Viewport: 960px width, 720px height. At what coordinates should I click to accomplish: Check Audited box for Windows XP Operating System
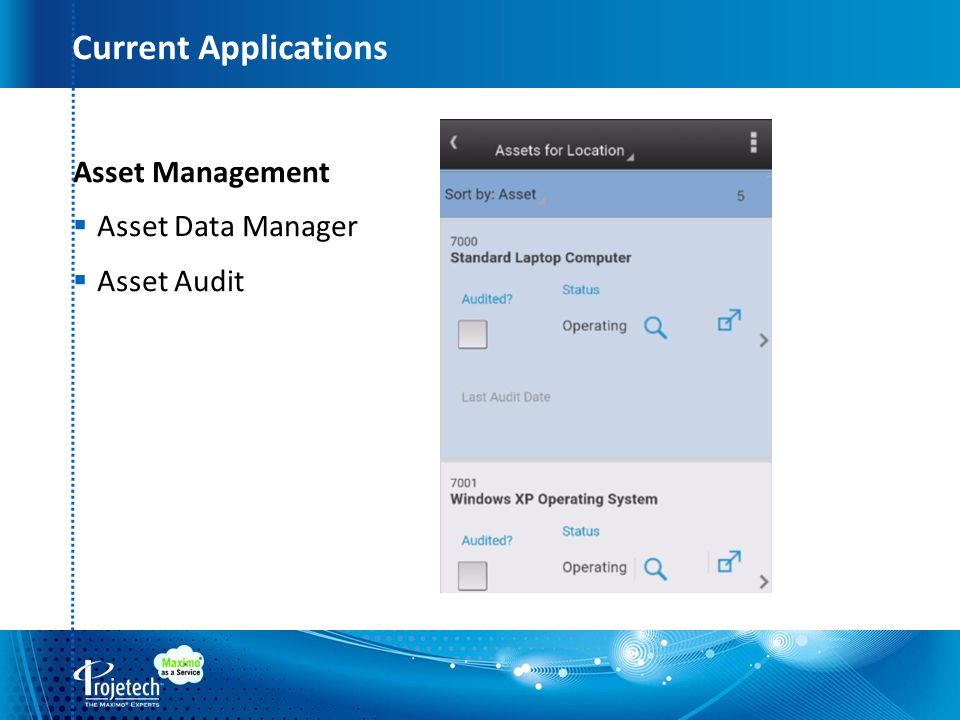point(473,576)
